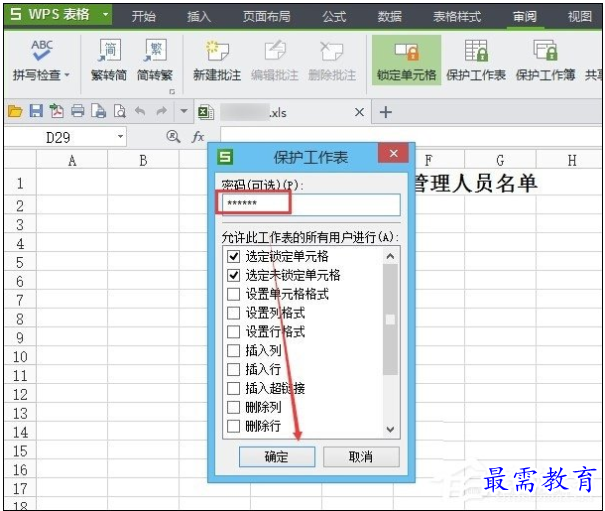The image size is (605, 511).
Task: Undo the last action
Action: click(140, 112)
